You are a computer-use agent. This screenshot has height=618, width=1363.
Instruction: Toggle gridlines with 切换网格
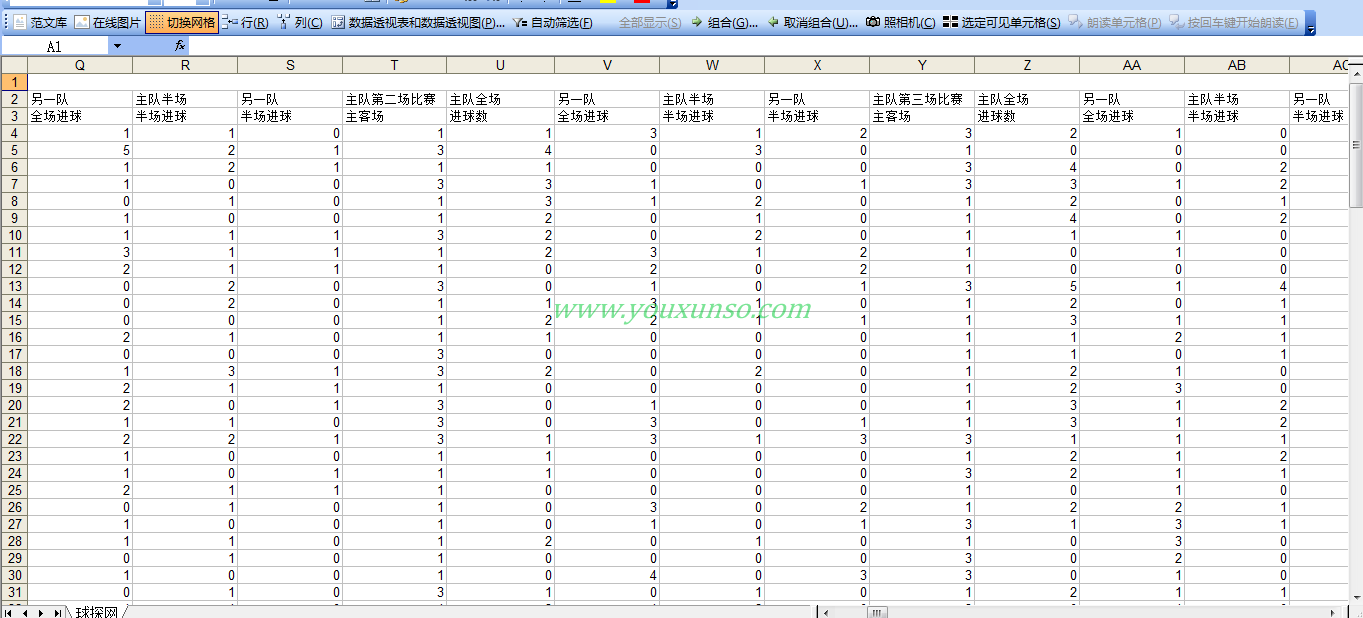coord(181,22)
